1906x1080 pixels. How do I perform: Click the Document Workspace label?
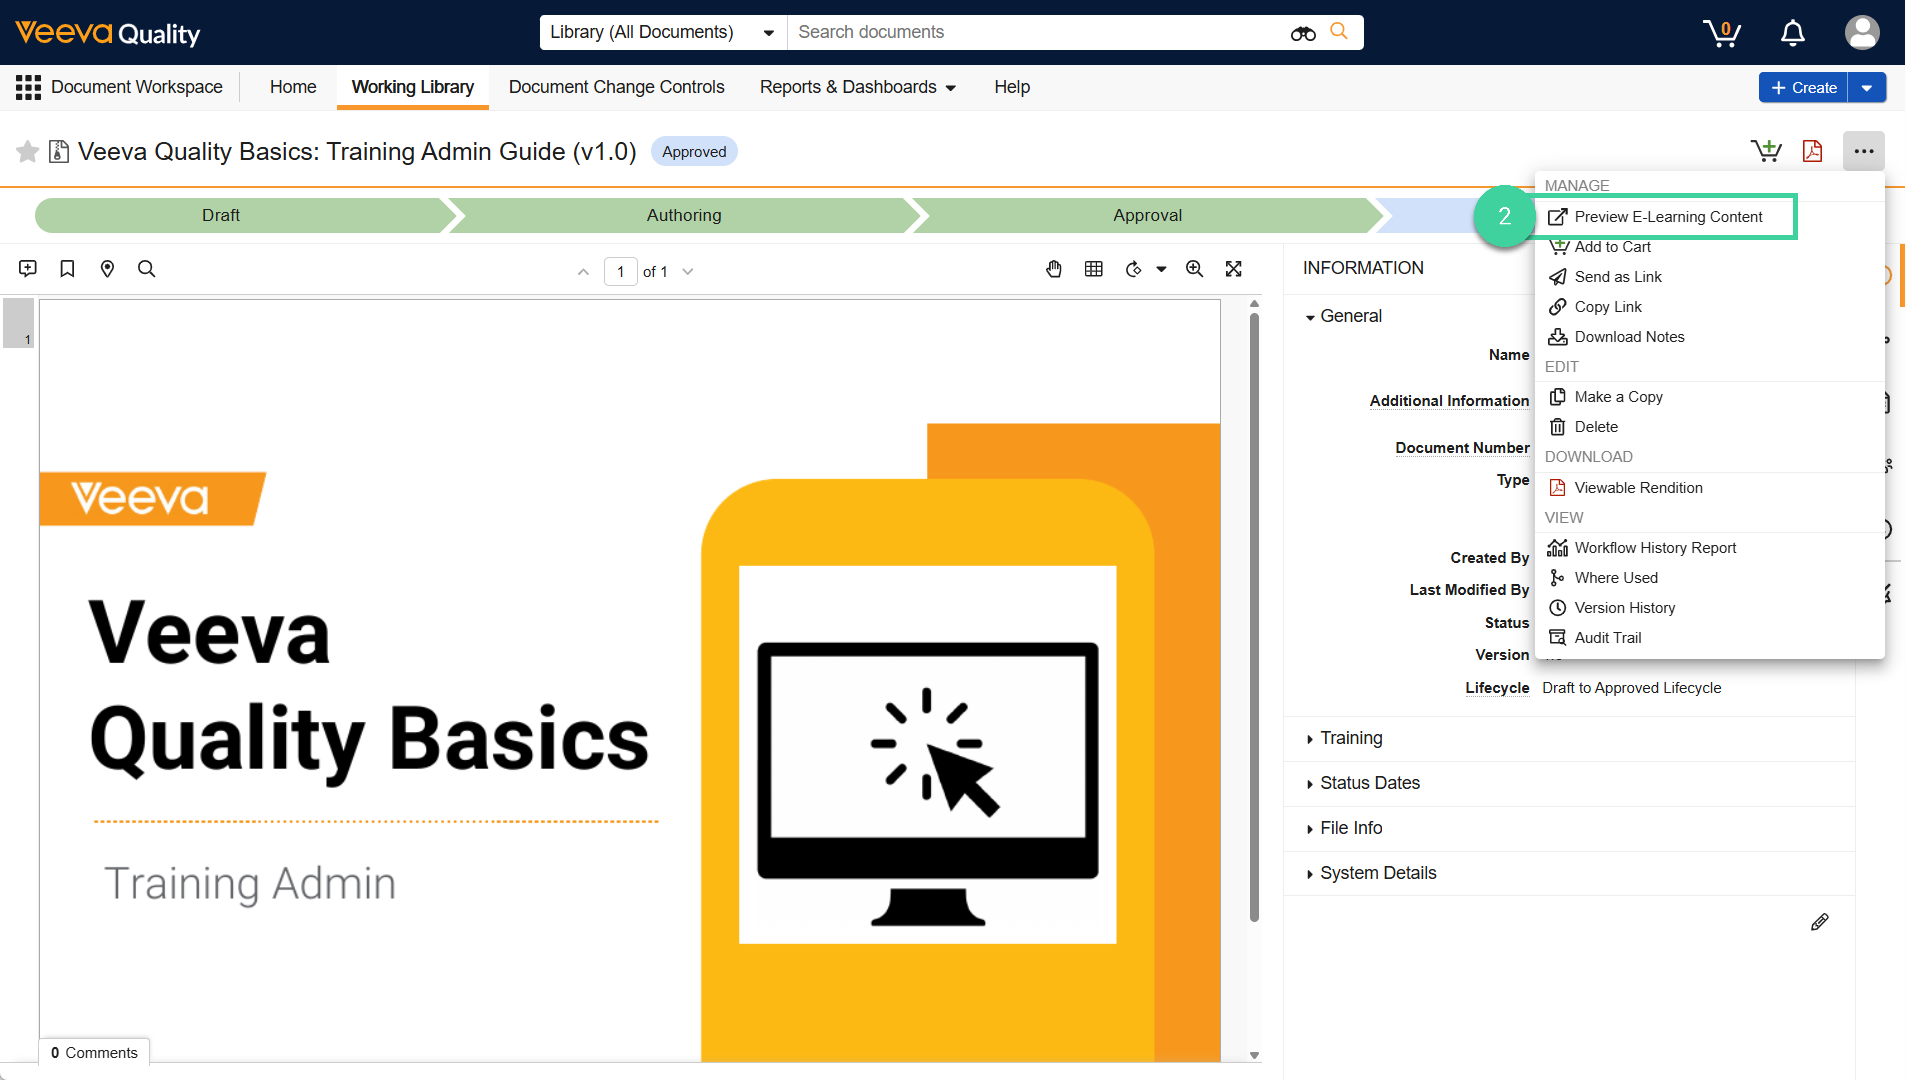point(137,87)
